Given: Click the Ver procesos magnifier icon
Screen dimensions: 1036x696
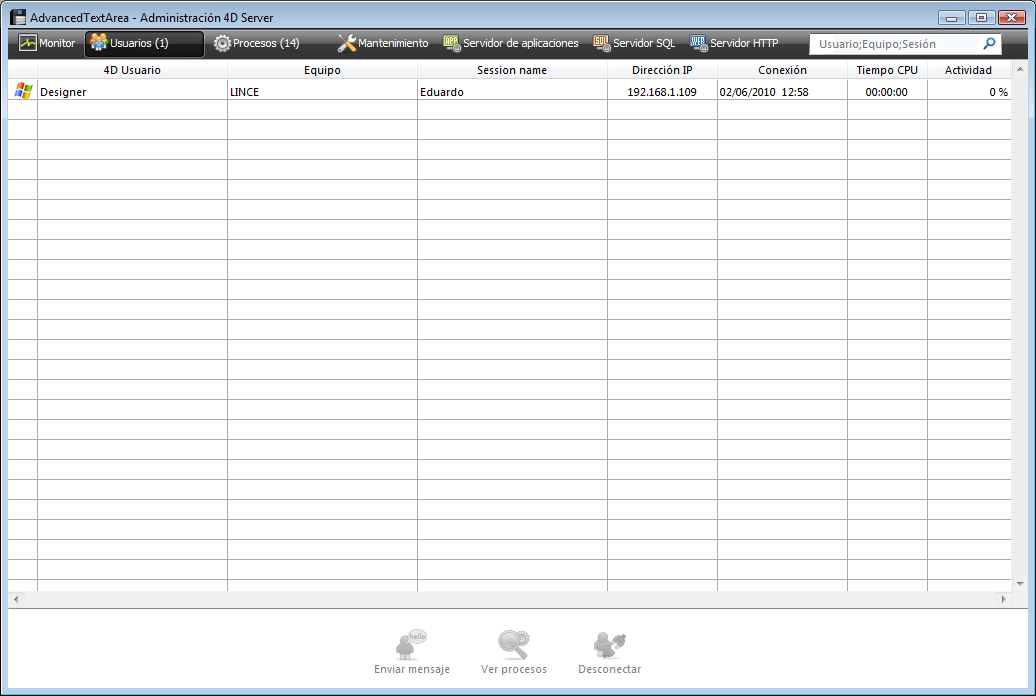Looking at the screenshot, I should [513, 644].
